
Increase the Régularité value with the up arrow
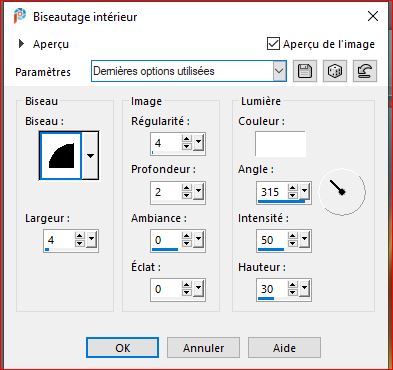[187, 139]
